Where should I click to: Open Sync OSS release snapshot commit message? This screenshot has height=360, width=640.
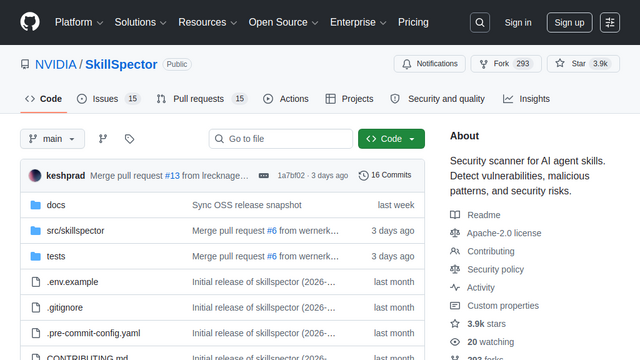tap(247, 205)
